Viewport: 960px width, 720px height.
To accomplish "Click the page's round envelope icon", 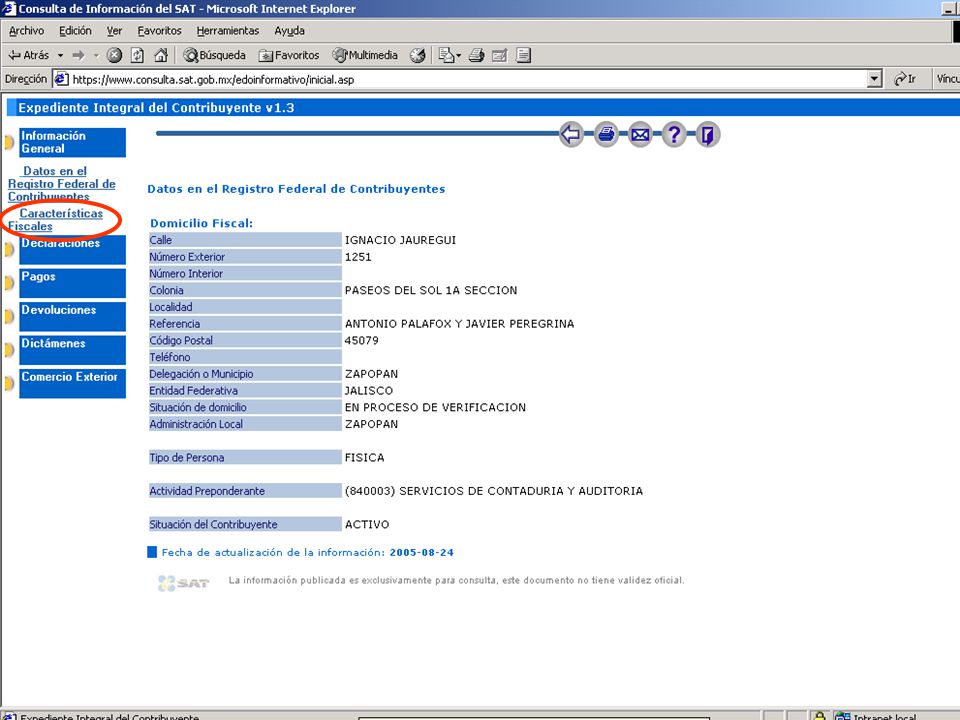I will click(640, 134).
